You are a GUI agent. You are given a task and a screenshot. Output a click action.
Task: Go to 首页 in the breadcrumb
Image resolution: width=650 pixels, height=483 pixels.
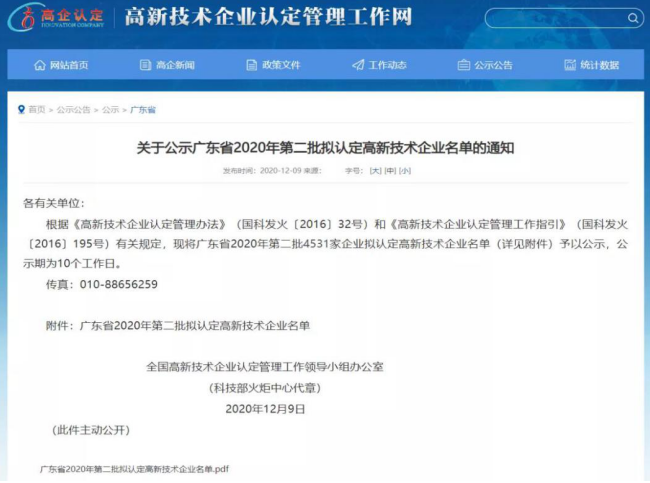tap(37, 110)
